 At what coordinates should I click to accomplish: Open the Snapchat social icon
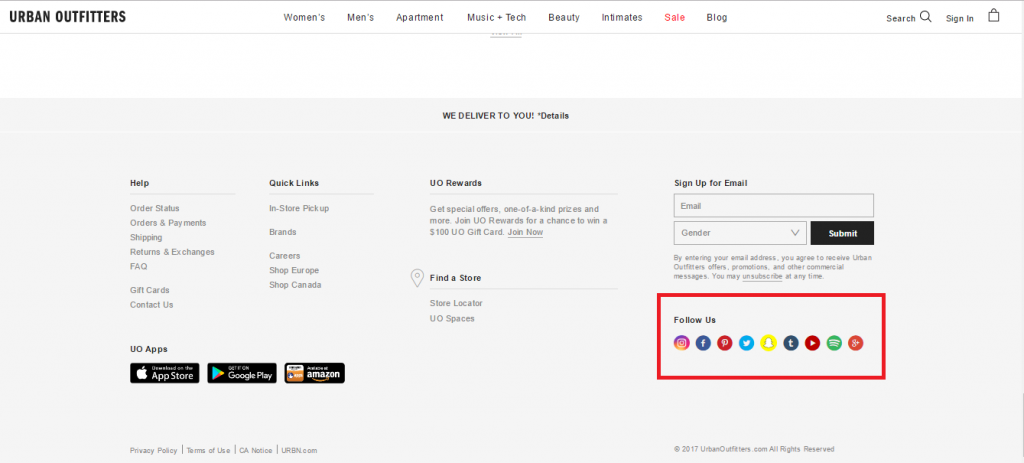(x=769, y=343)
